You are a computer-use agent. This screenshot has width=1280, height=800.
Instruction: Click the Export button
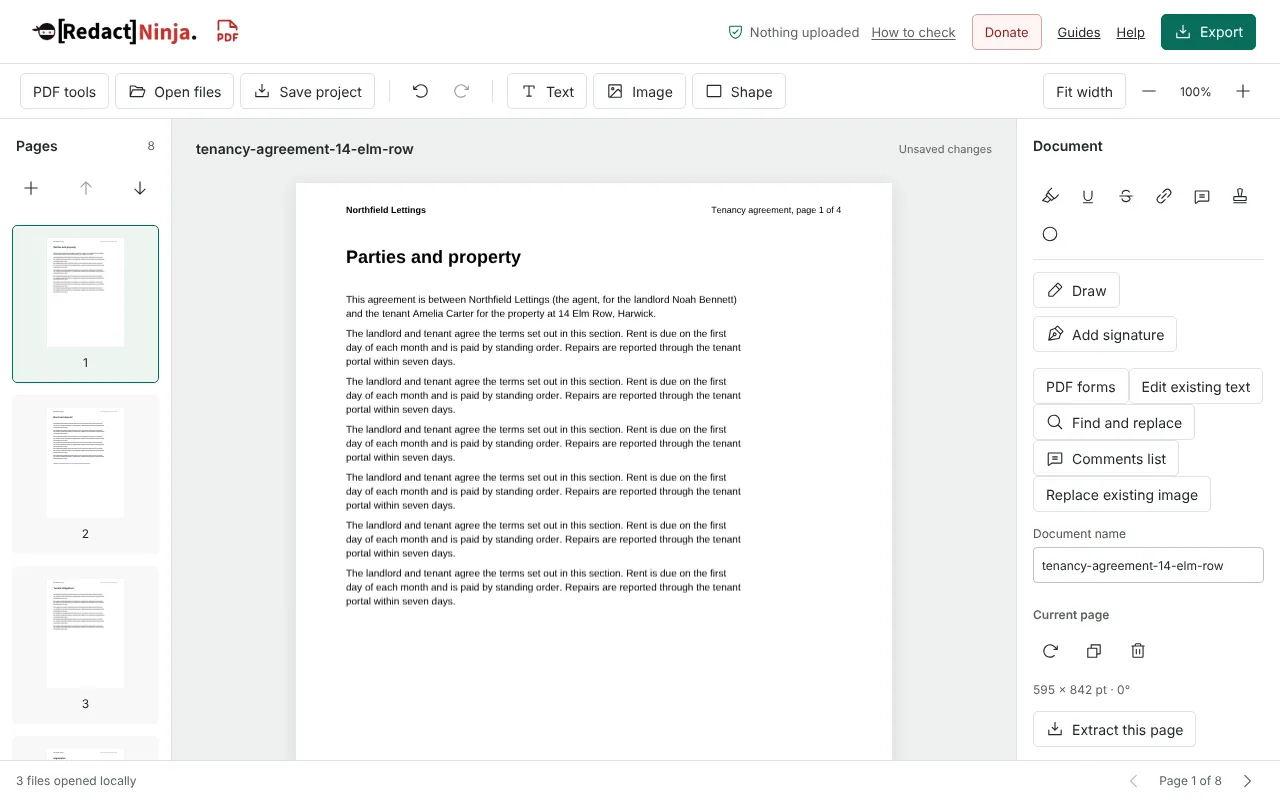coord(1208,32)
